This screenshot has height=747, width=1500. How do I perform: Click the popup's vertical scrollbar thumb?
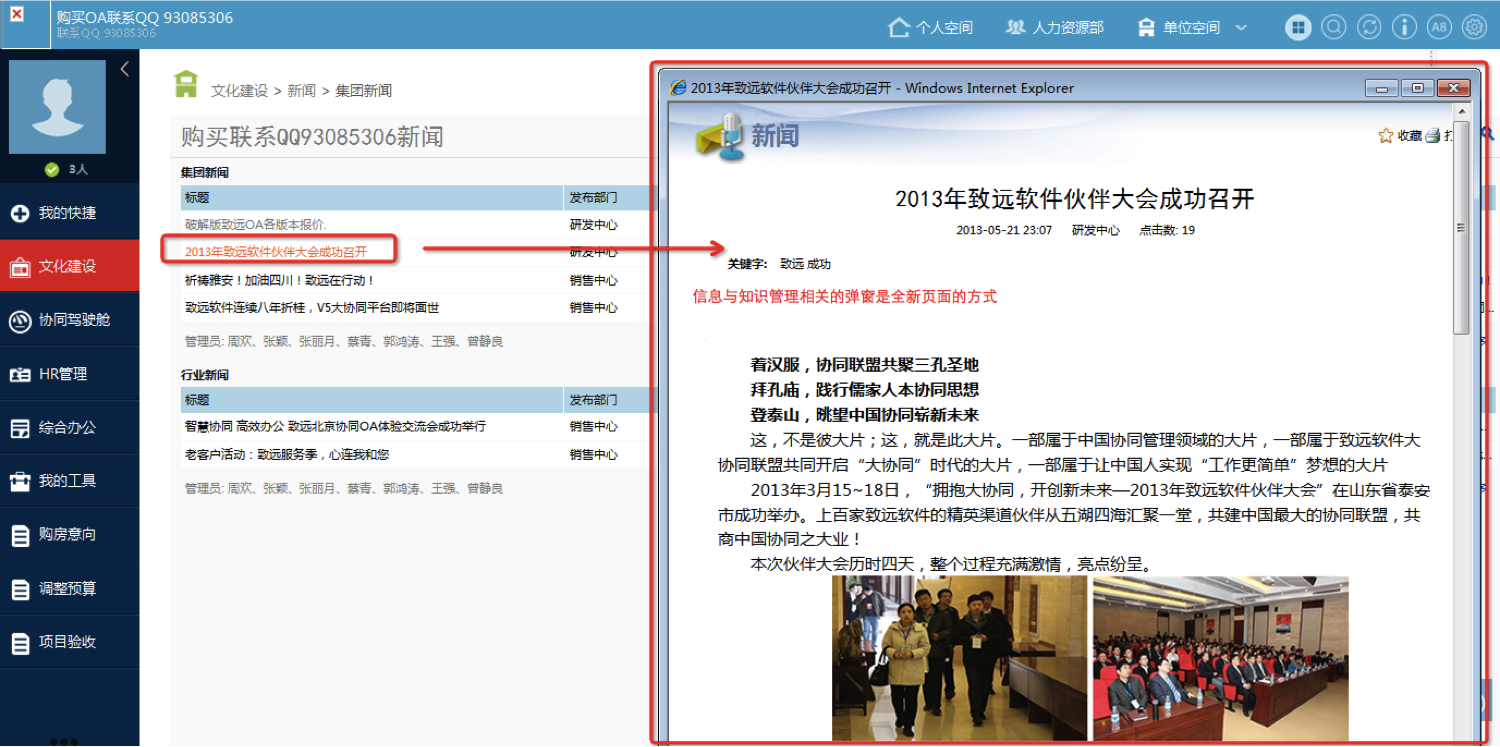click(x=1460, y=228)
